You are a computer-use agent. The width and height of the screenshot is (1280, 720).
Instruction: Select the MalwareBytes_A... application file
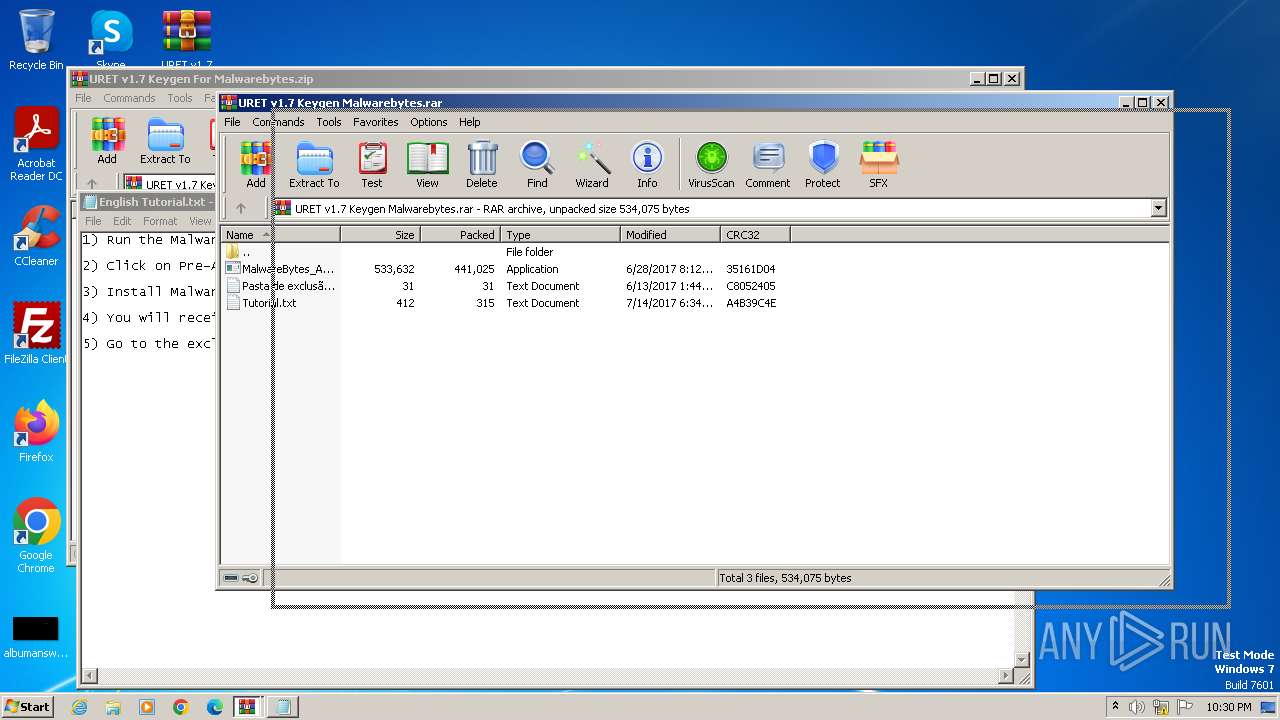280,269
